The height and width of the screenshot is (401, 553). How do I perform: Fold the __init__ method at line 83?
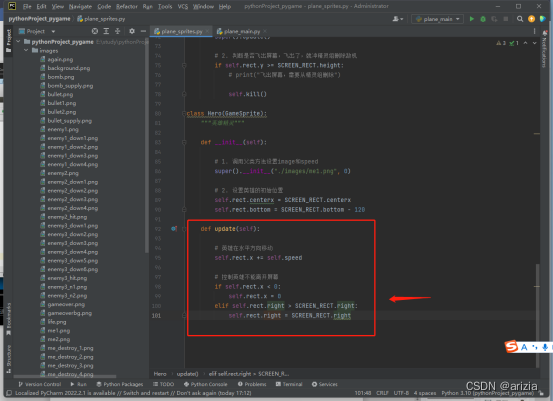[184, 142]
